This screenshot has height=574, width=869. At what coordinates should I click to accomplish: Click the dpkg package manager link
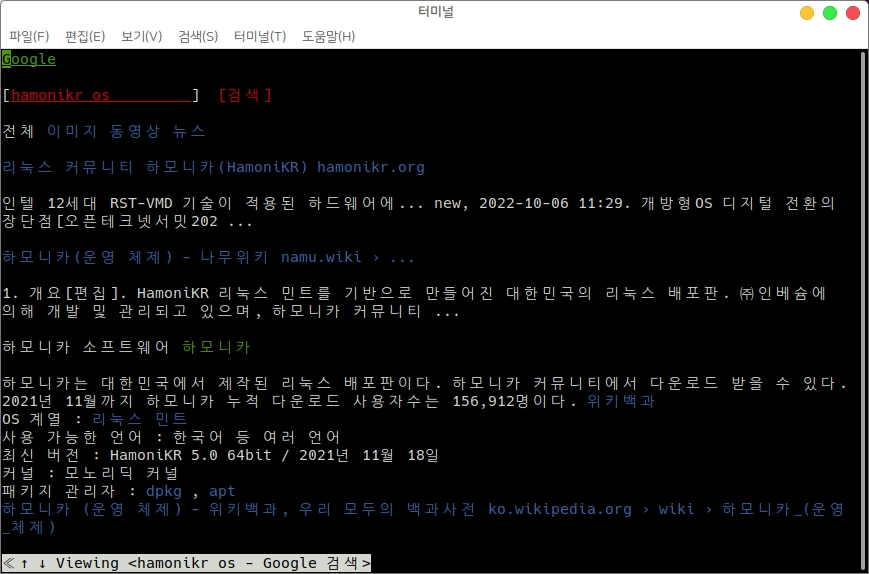point(165,491)
